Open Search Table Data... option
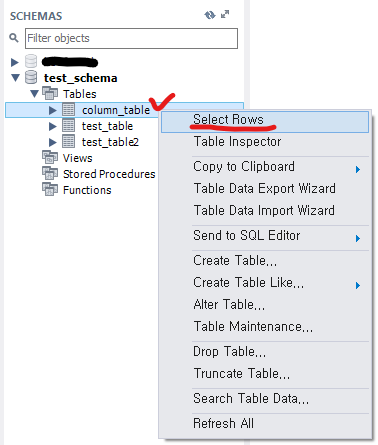 pos(251,398)
